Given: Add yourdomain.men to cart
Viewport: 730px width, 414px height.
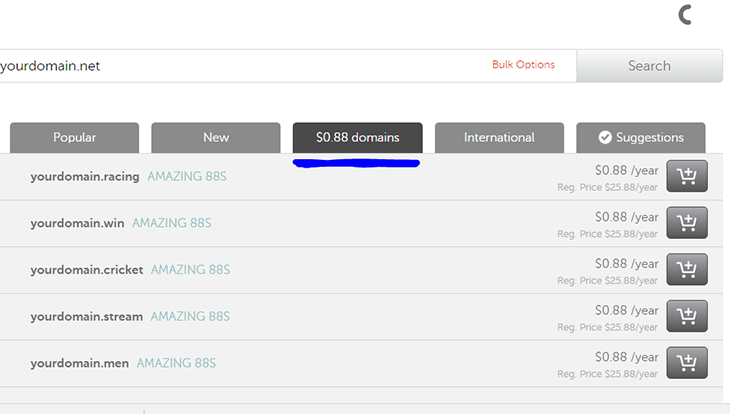Looking at the screenshot, I should (x=687, y=362).
